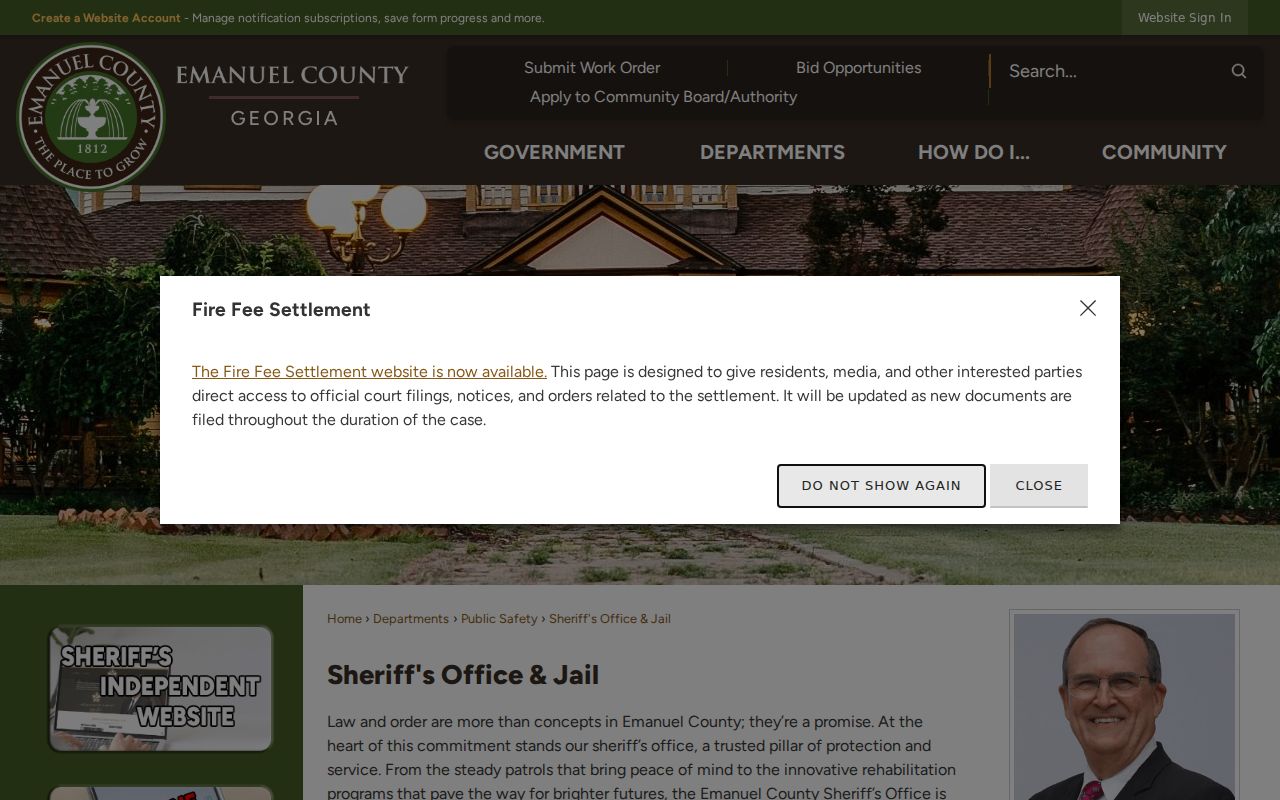
Task: Click the Departments breadcrumb link
Action: pos(411,619)
